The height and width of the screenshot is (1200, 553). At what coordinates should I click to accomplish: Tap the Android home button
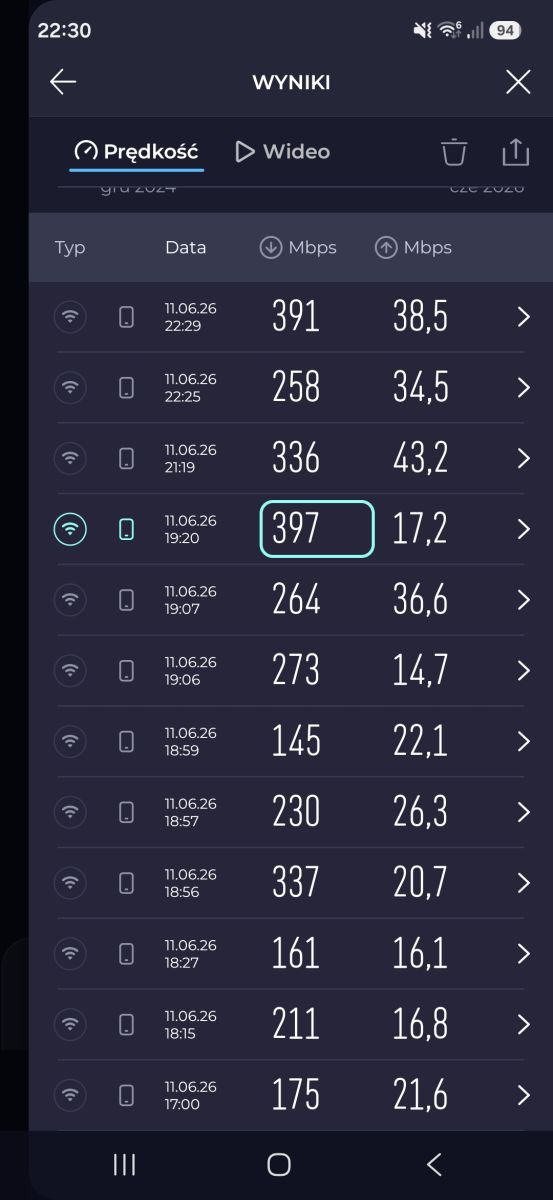pos(279,1164)
